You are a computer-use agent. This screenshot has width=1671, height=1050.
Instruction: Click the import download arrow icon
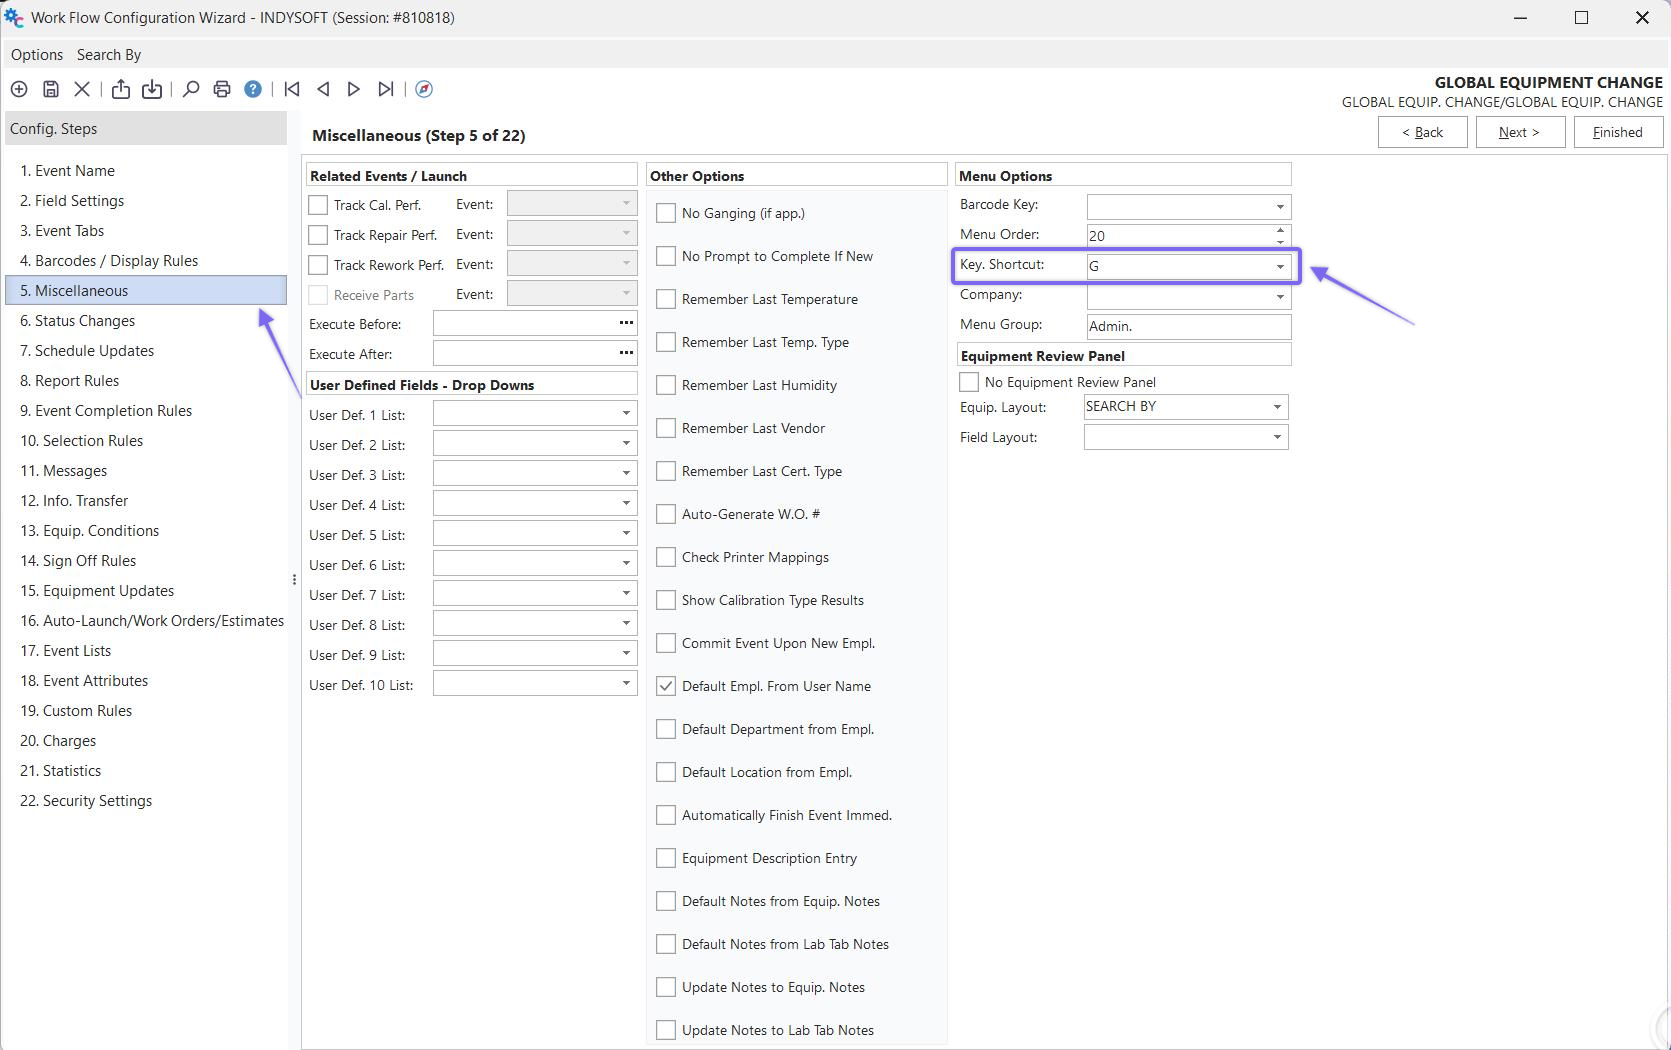point(152,89)
